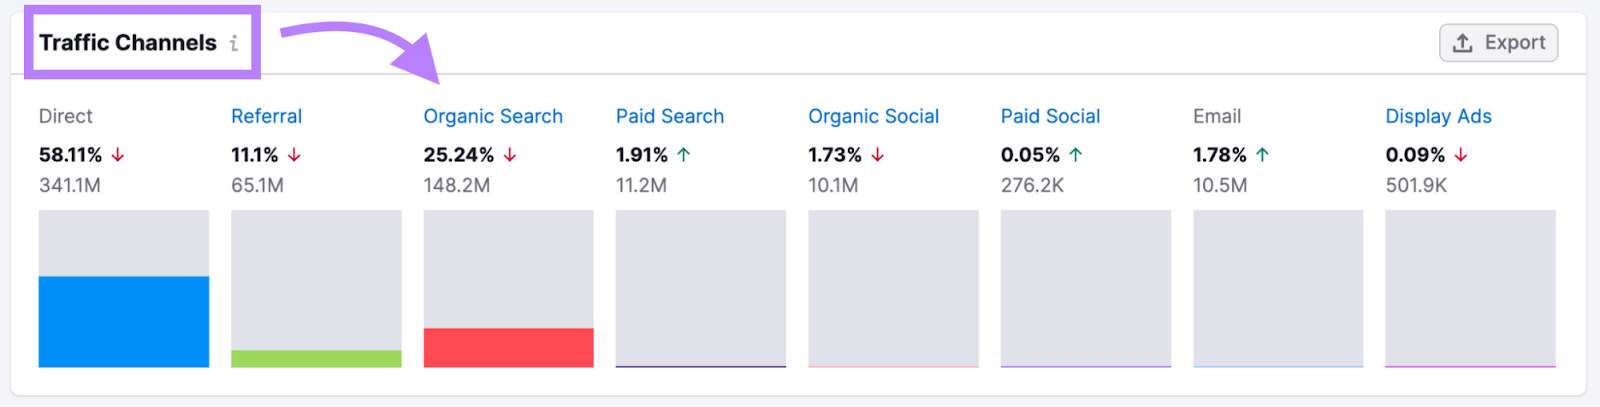Click the Paid Social chart area

tap(1086, 289)
